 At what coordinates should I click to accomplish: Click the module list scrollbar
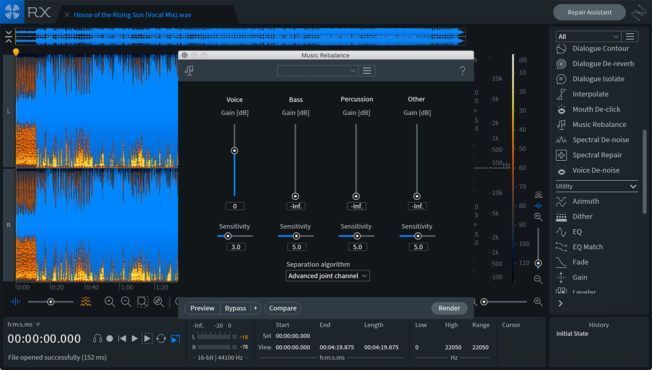(x=645, y=172)
